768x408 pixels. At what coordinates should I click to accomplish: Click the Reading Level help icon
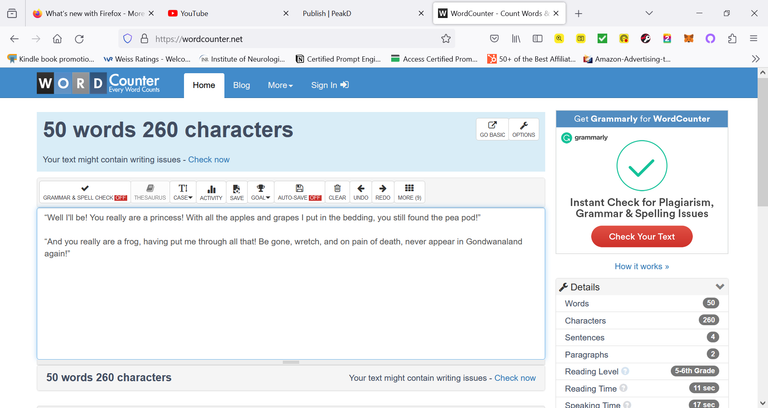625,371
